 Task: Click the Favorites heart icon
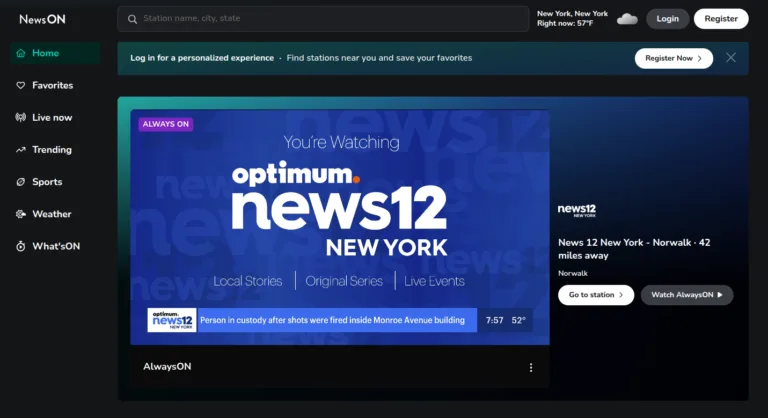click(21, 85)
